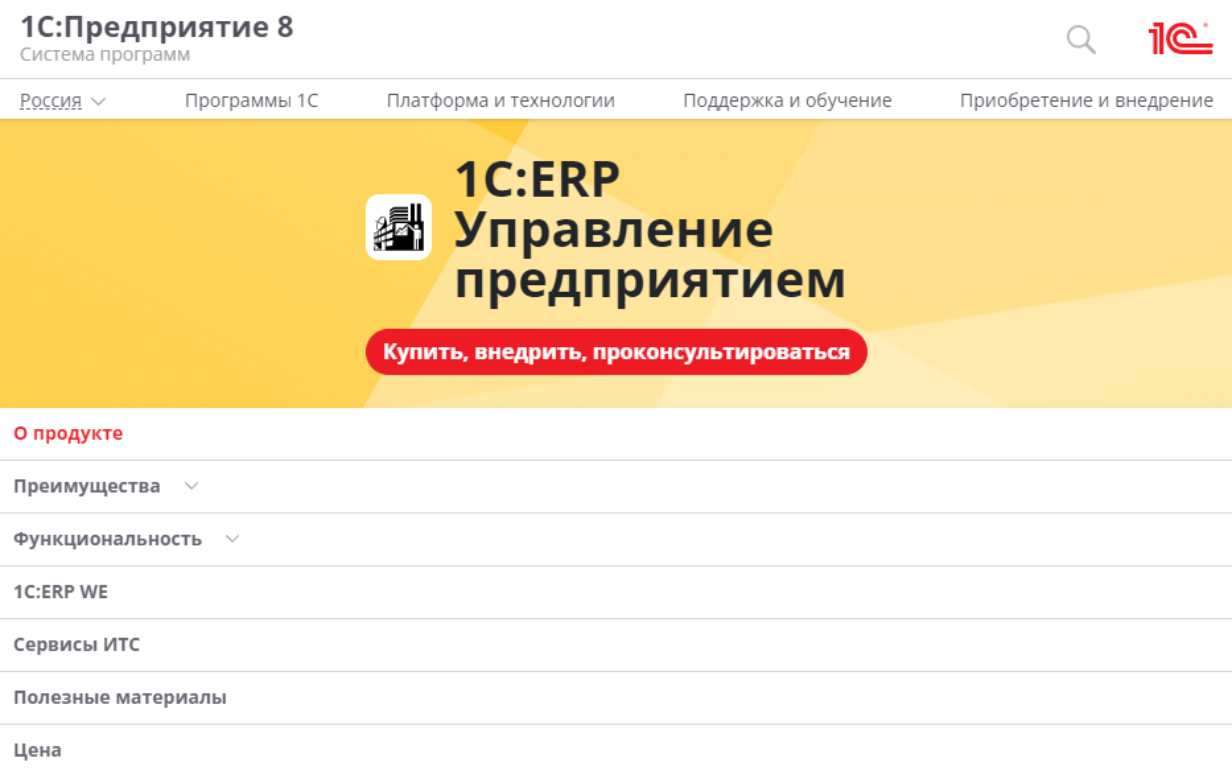The width and height of the screenshot is (1232, 770).
Task: Select the Функциональность item
Action: (107, 539)
